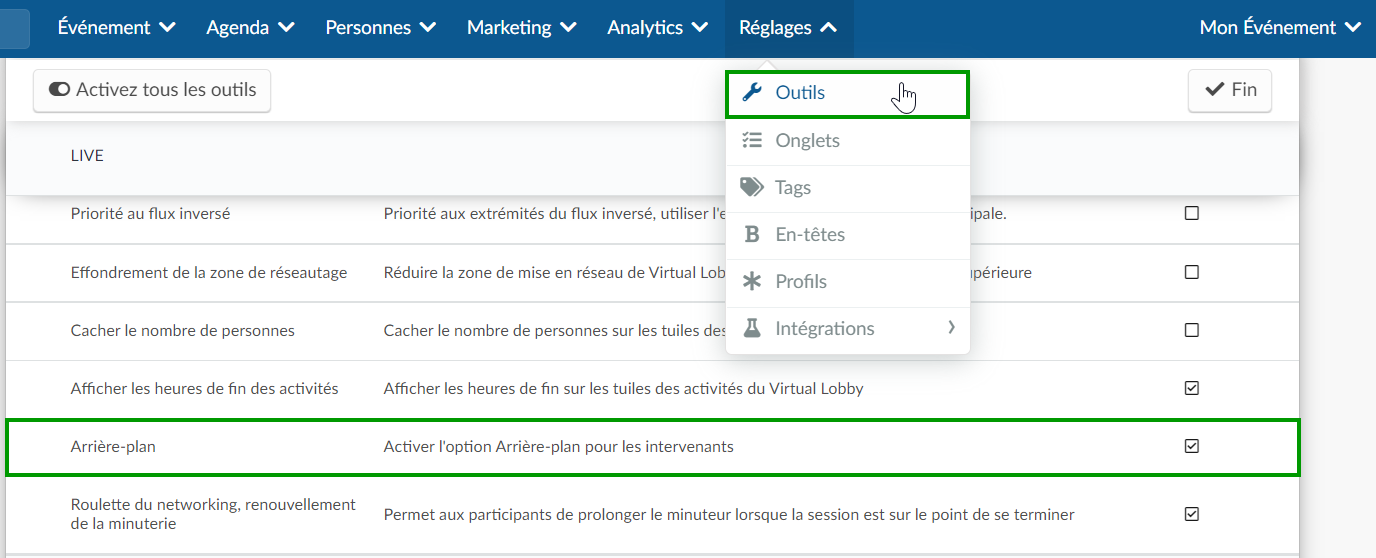This screenshot has width=1376, height=558.
Task: Expand the Agenda menu
Action: pyautogui.click(x=250, y=28)
